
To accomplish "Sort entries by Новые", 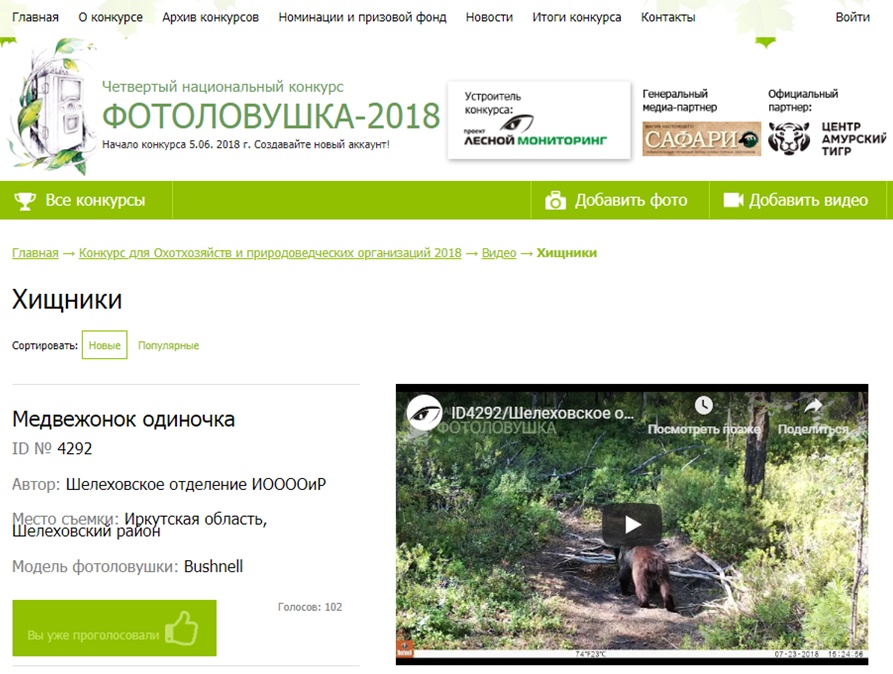I will click(105, 345).
